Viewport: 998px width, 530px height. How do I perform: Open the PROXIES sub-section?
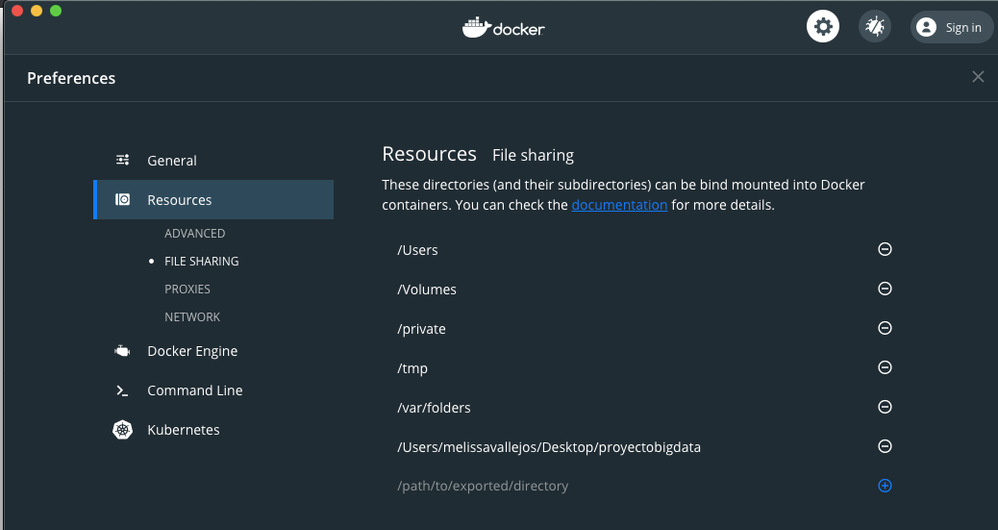(x=187, y=289)
